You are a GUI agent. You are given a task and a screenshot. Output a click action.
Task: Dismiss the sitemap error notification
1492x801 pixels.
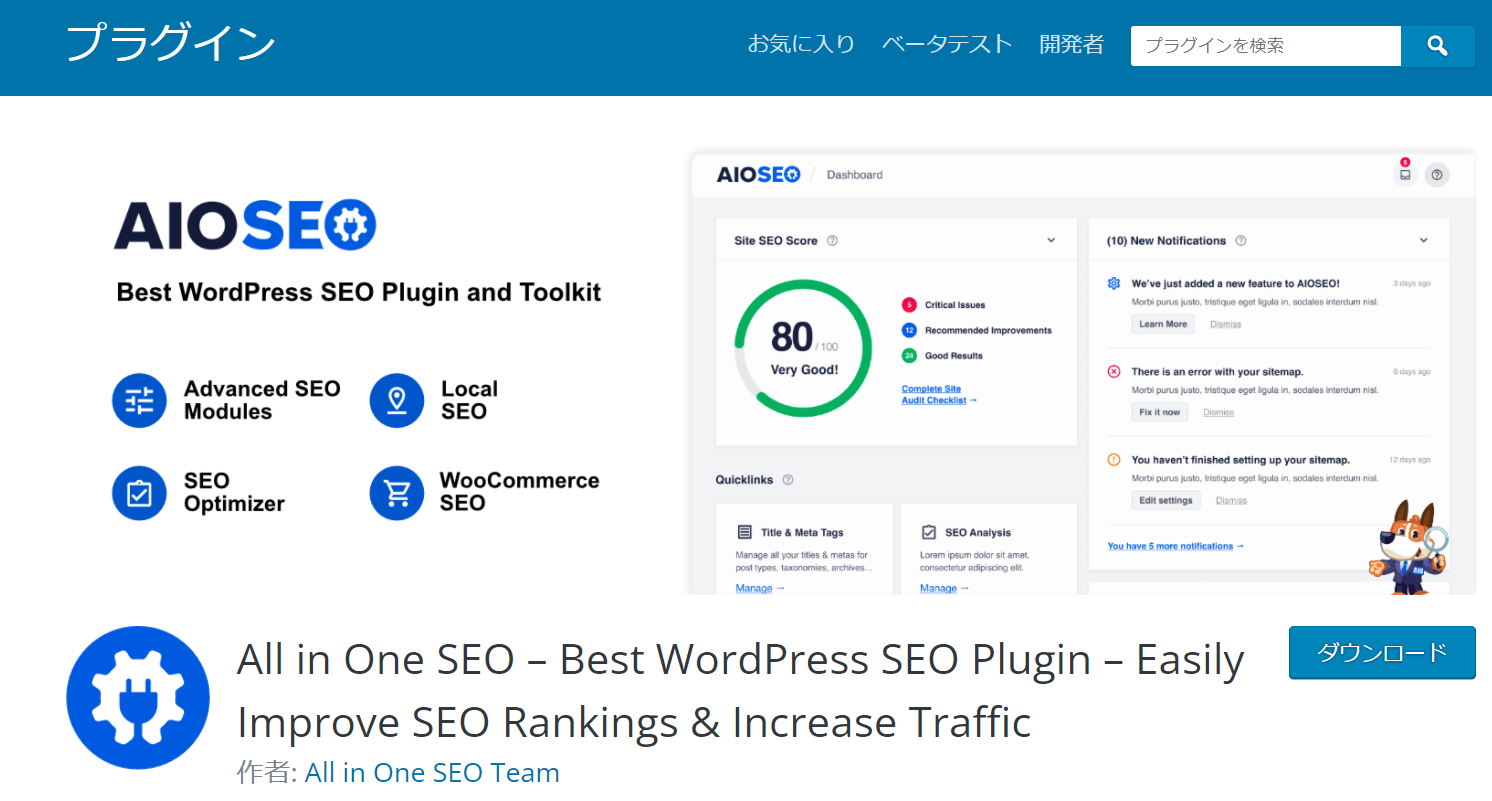pos(1218,412)
